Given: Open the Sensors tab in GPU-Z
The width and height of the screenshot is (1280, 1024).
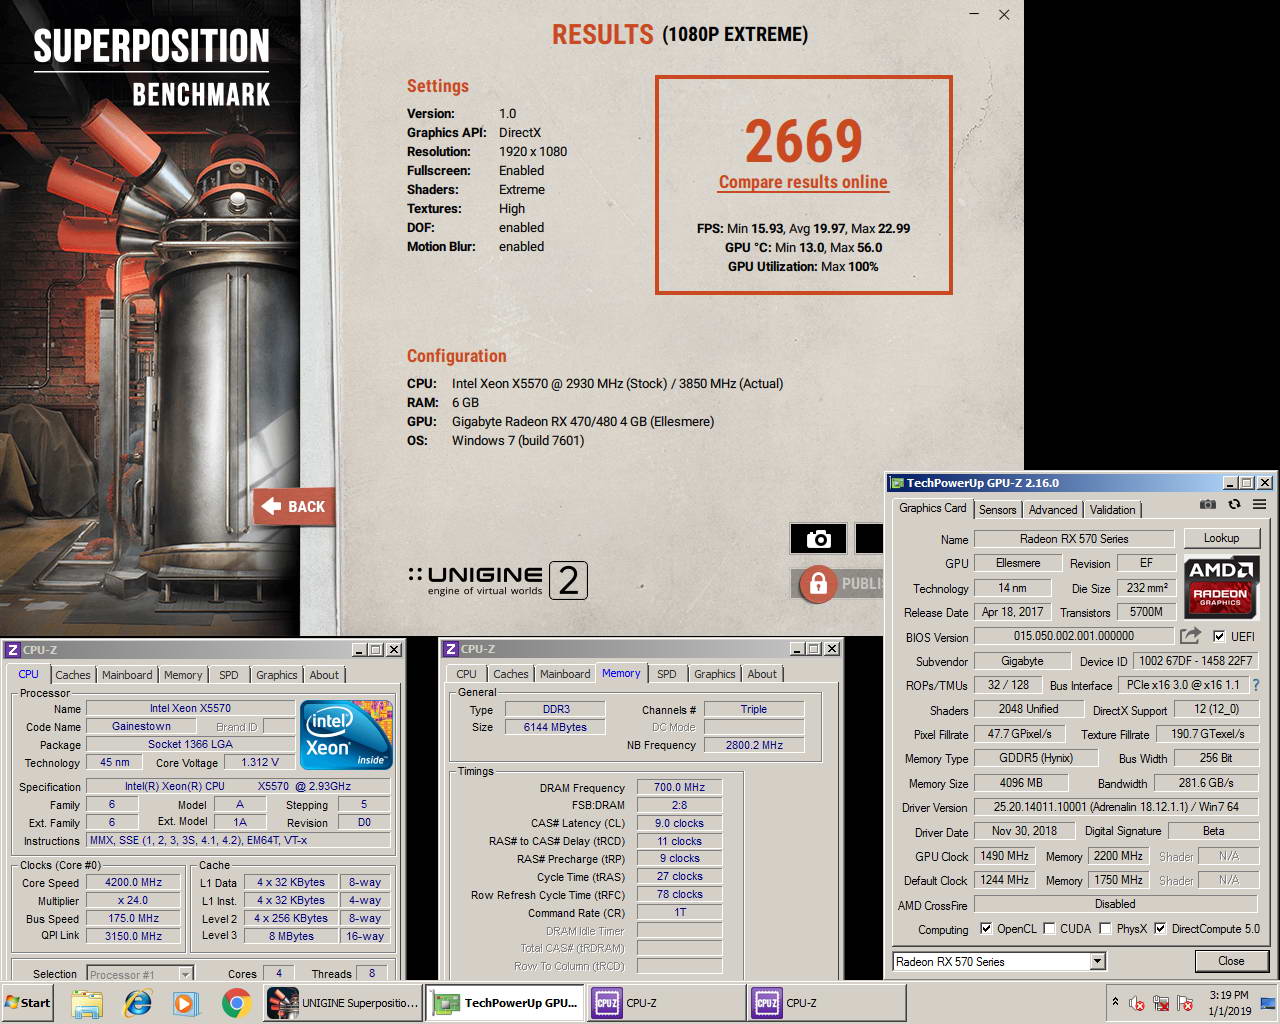Looking at the screenshot, I should tap(997, 509).
